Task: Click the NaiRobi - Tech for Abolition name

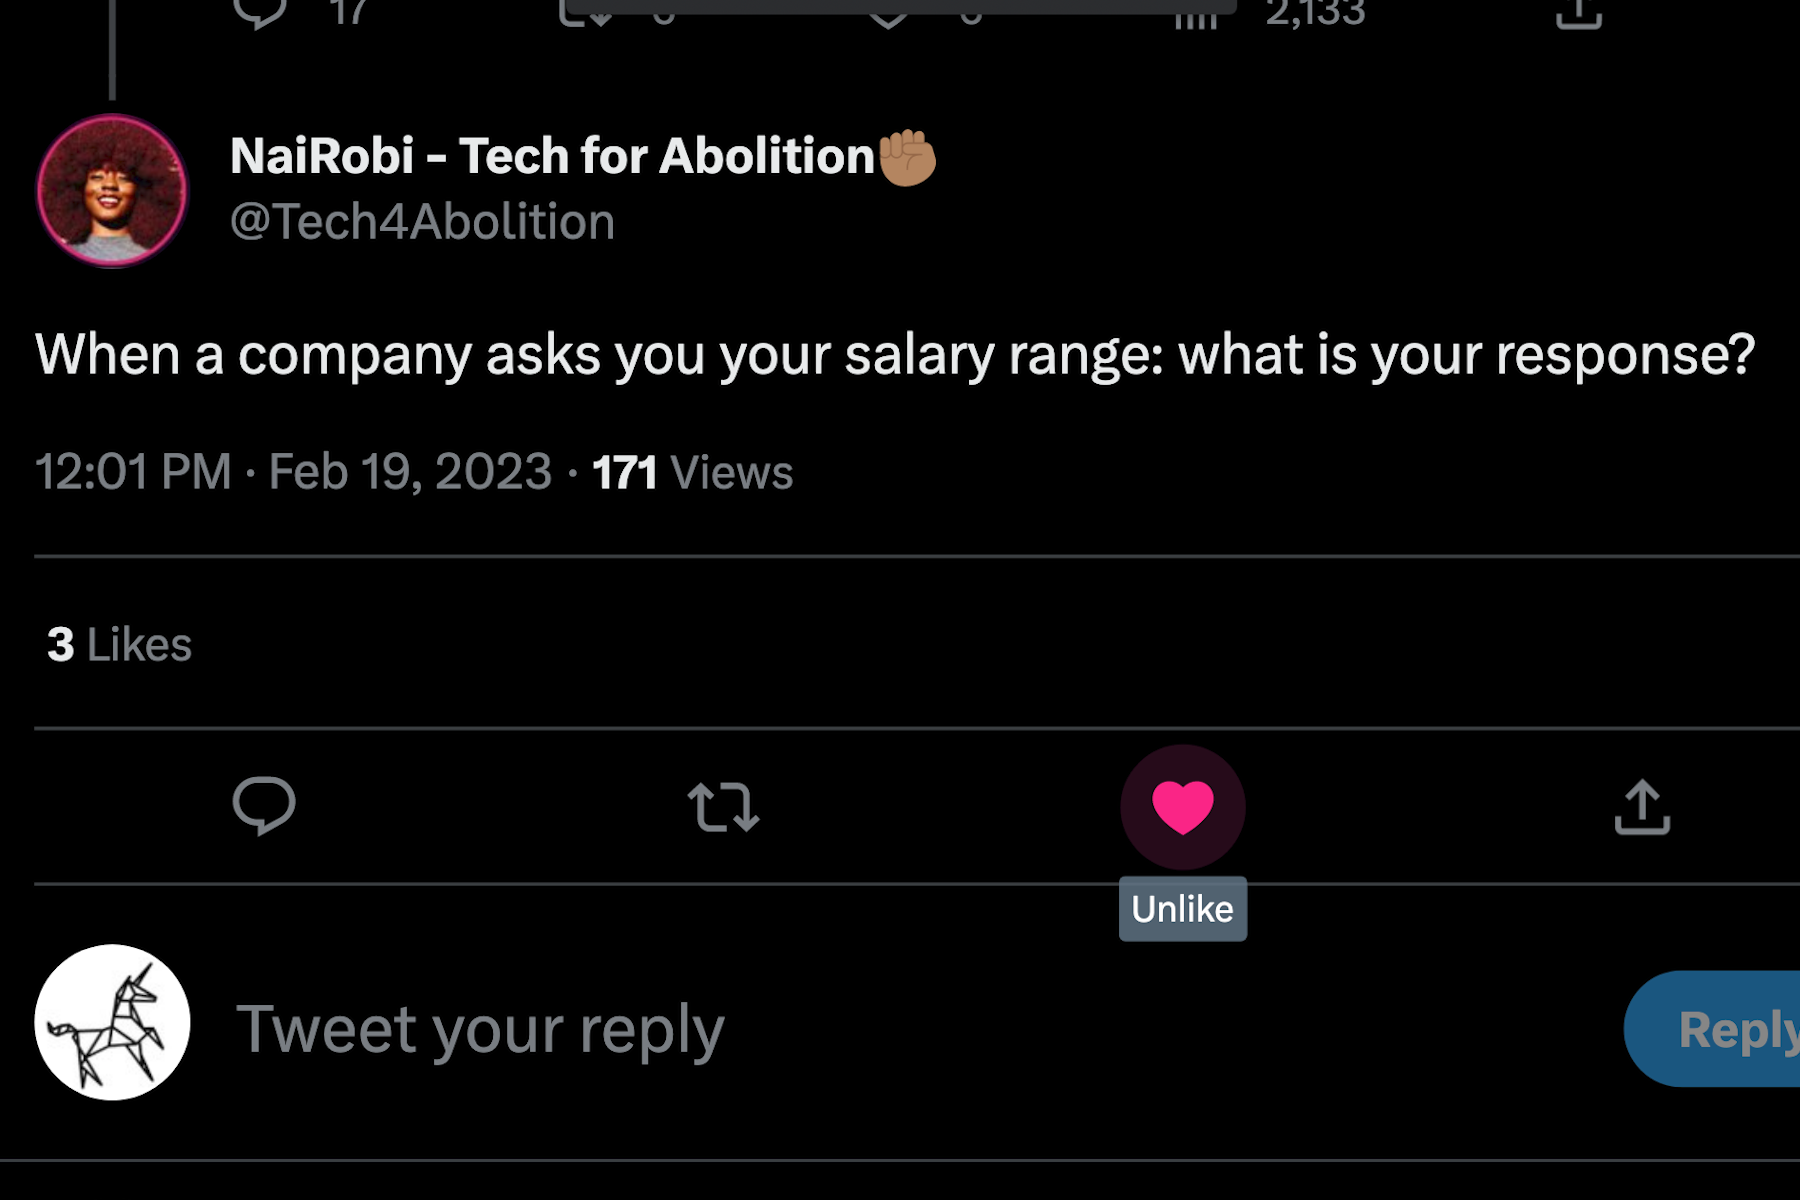Action: 552,157
